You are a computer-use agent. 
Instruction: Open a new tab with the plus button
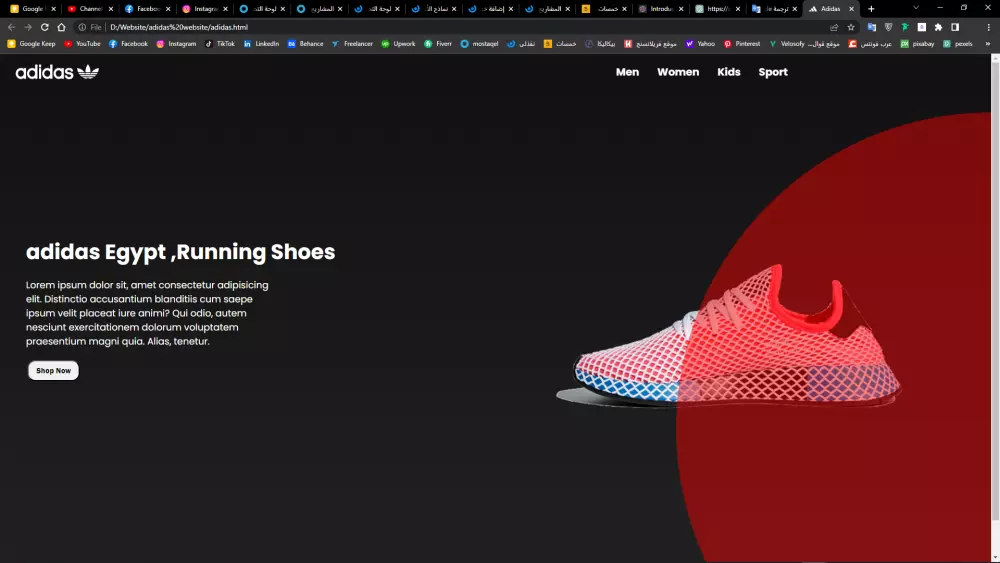tap(871, 9)
